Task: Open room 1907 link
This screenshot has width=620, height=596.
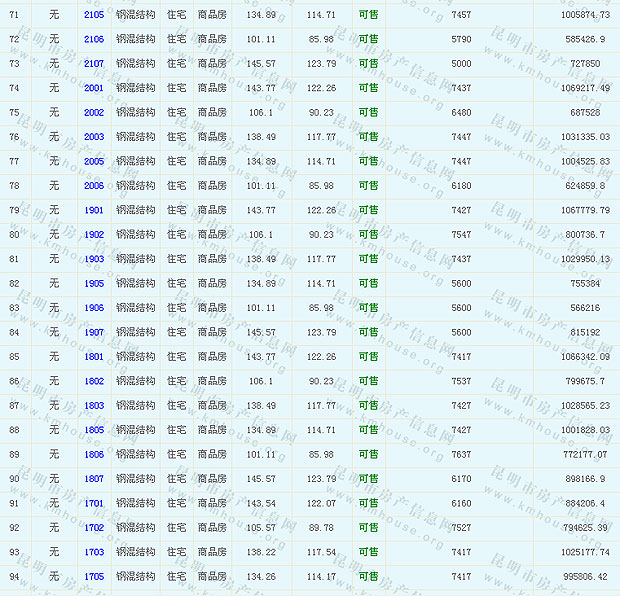Action: click(x=93, y=332)
